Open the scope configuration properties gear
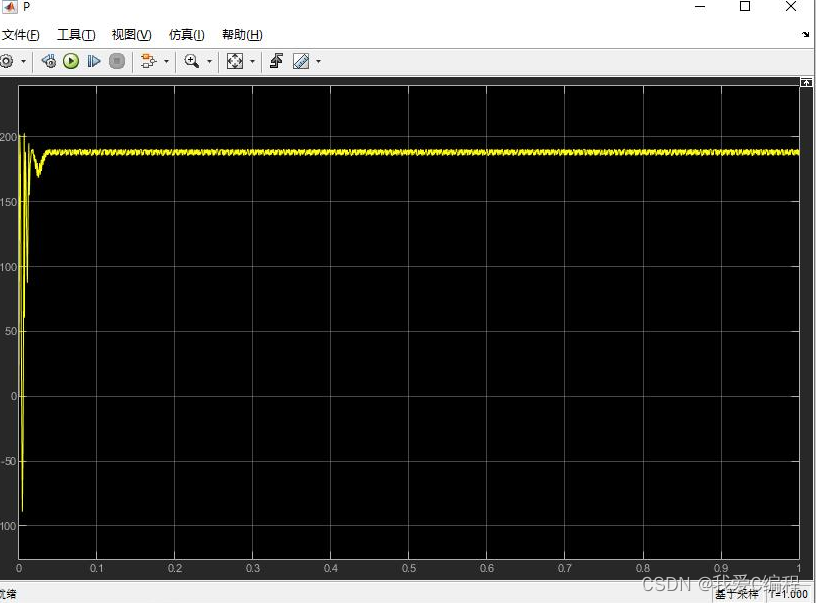Image resolution: width=816 pixels, height=603 pixels. coord(6,61)
